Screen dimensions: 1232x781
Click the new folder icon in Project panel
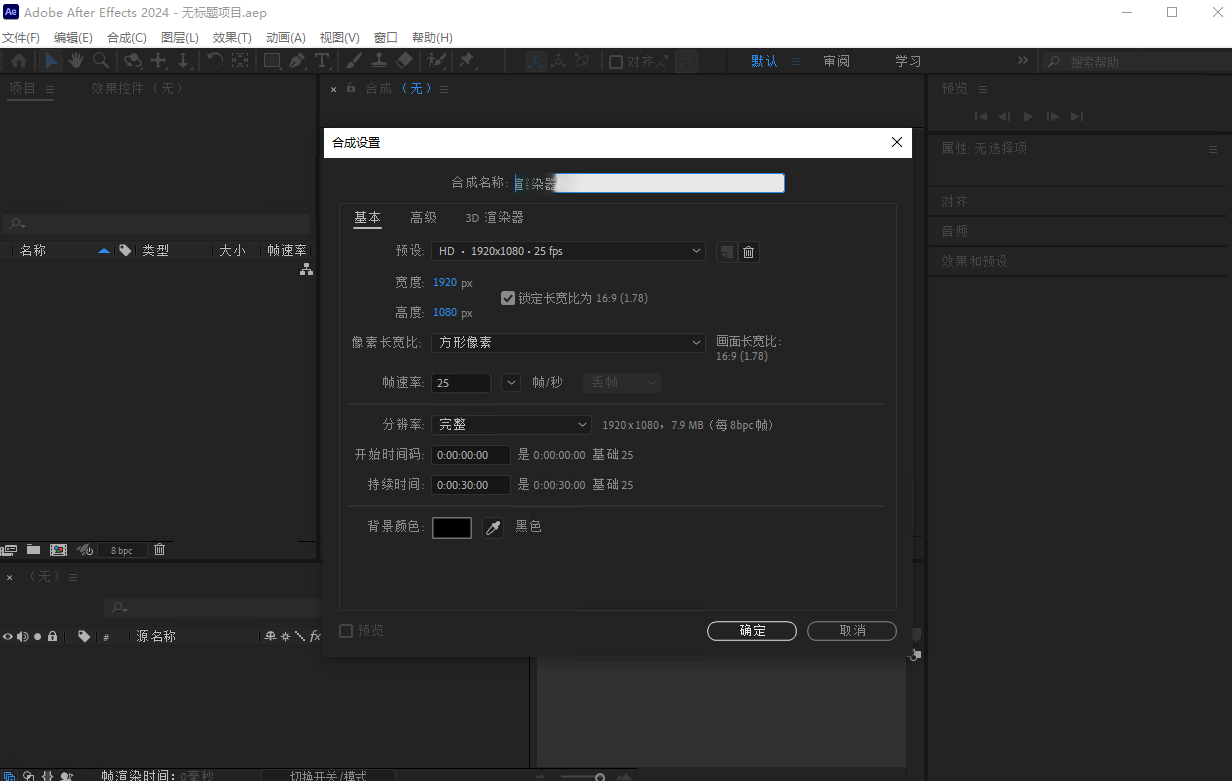point(34,550)
